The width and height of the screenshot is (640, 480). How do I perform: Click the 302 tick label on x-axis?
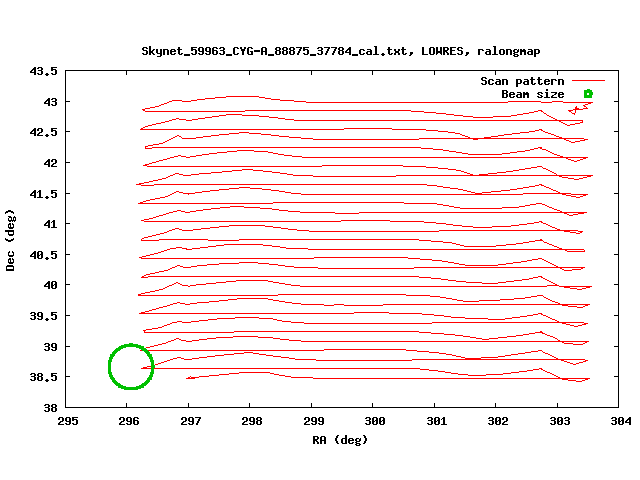[497, 422]
